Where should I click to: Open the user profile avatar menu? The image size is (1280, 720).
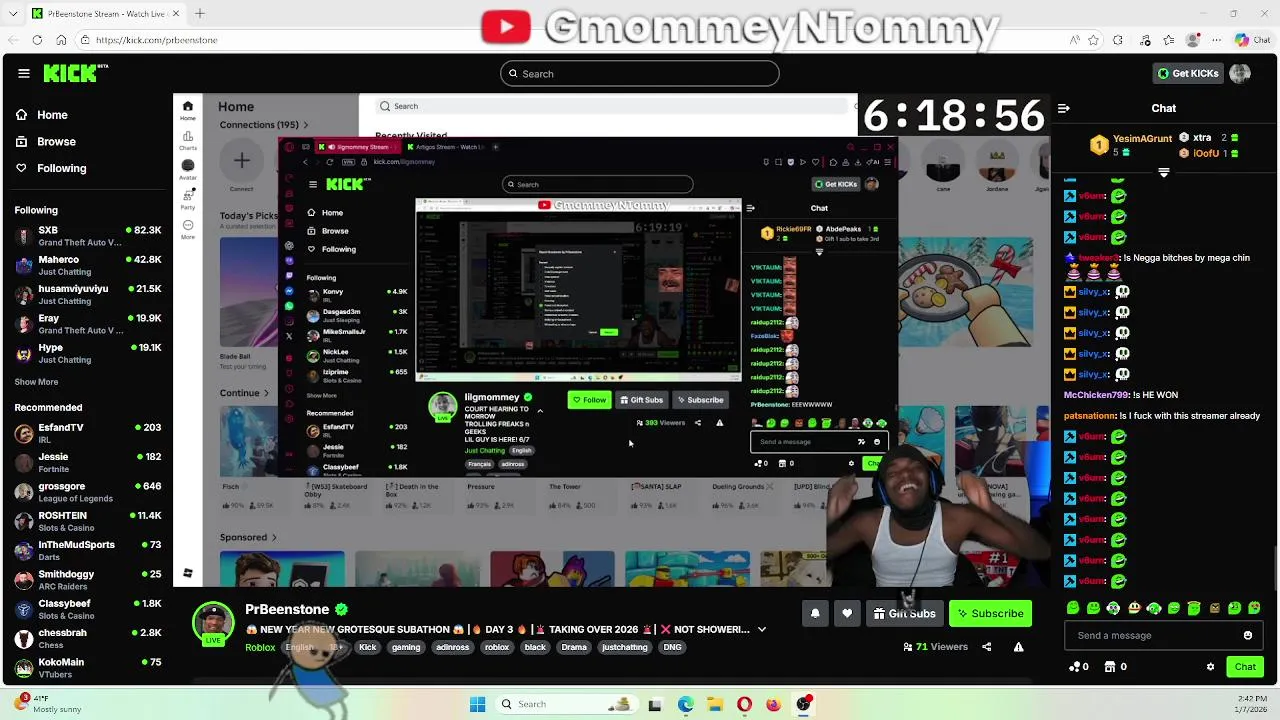pos(1240,73)
